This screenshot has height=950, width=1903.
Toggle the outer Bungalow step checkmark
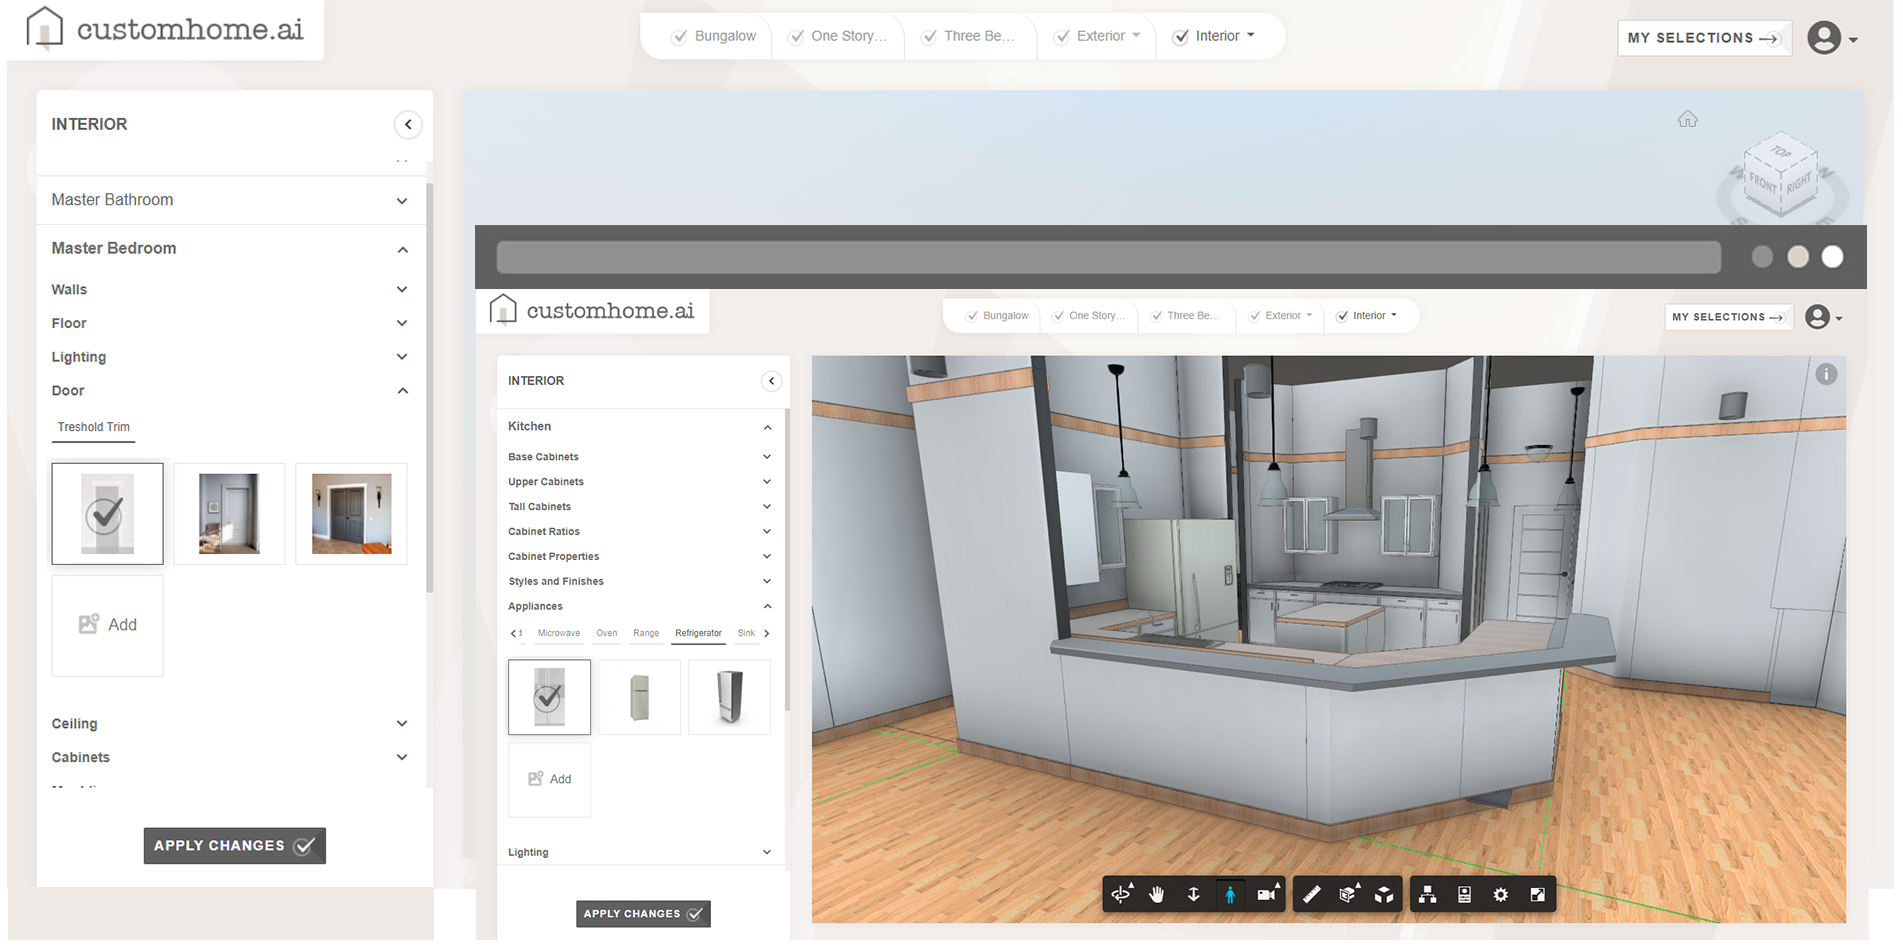point(680,37)
